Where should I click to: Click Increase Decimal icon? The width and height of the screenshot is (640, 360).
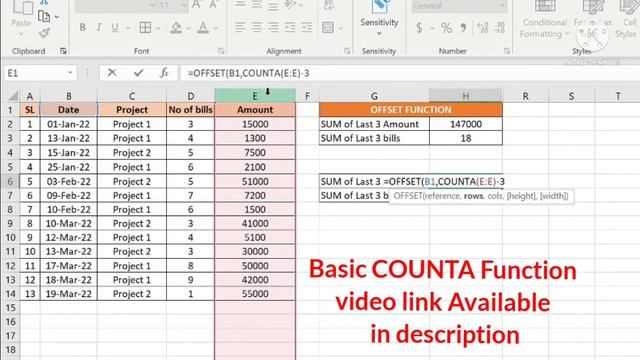[483, 28]
